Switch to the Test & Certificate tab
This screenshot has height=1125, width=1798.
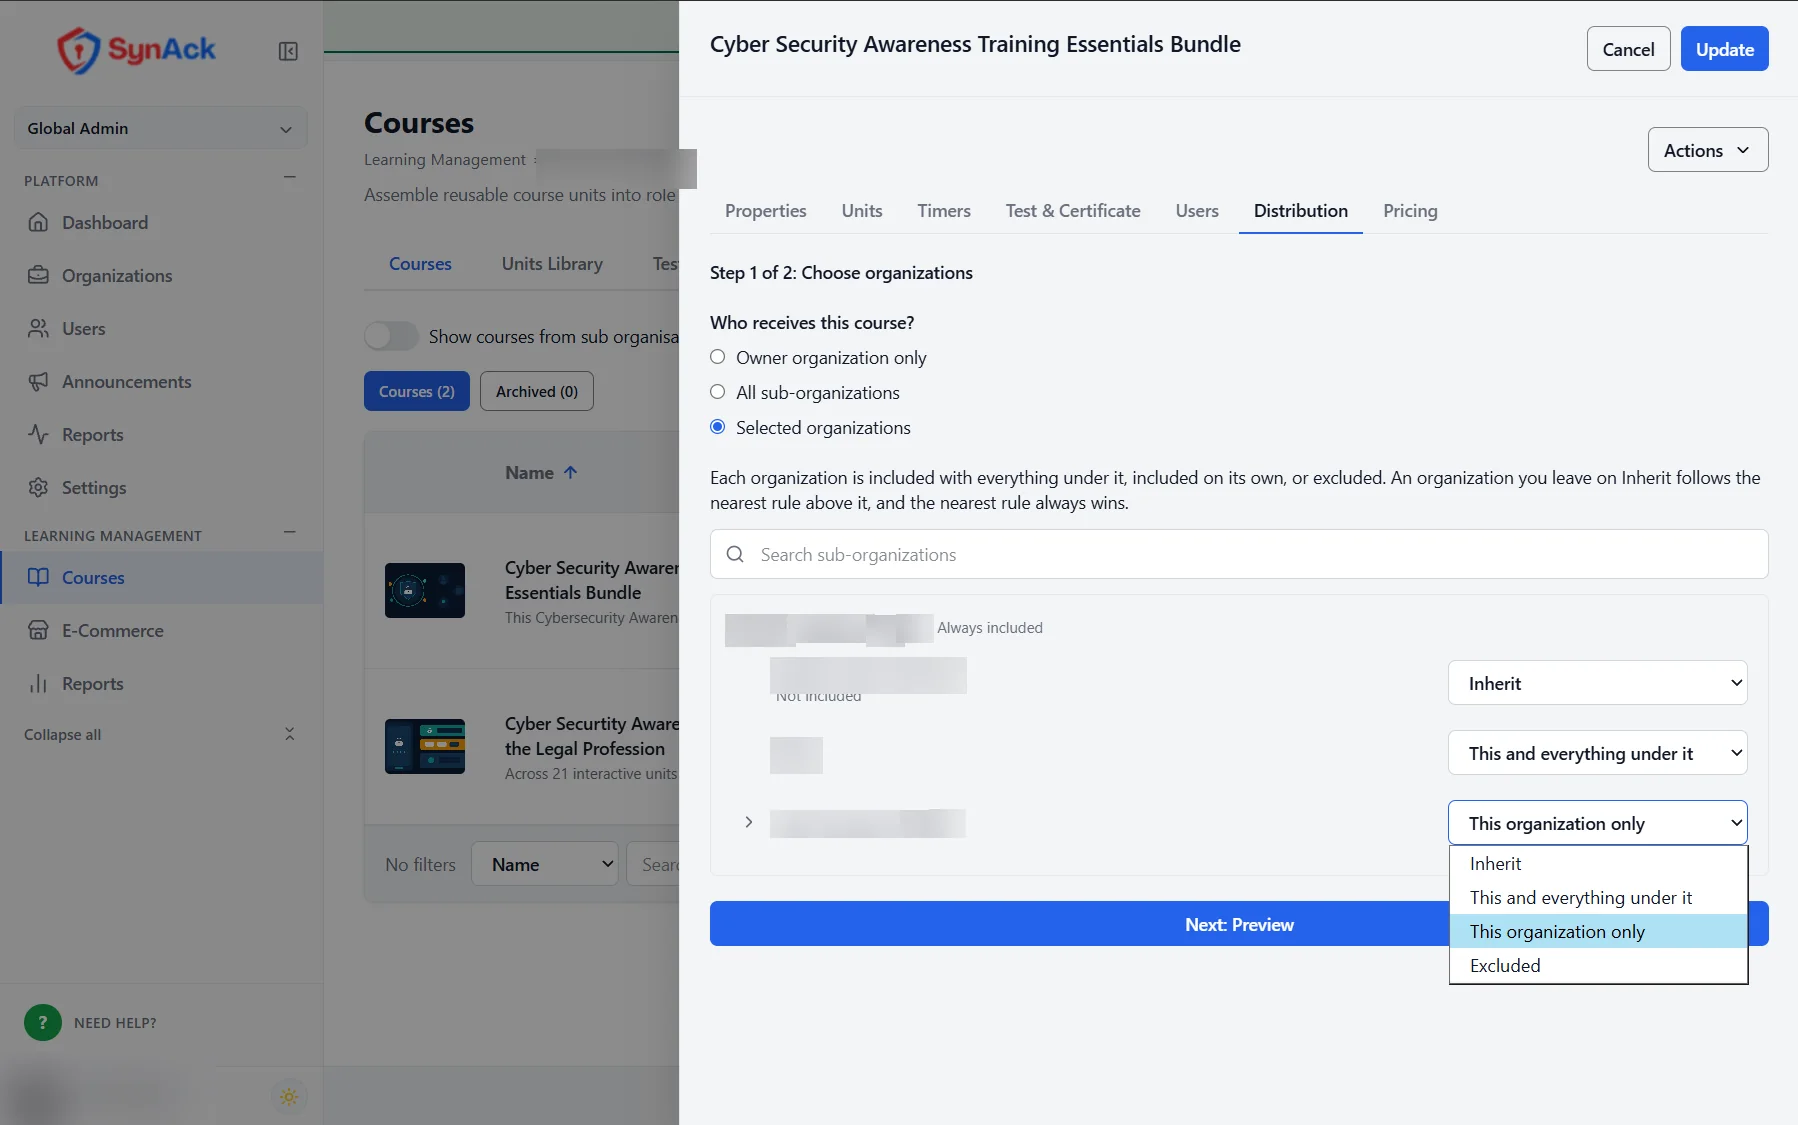1073,211
